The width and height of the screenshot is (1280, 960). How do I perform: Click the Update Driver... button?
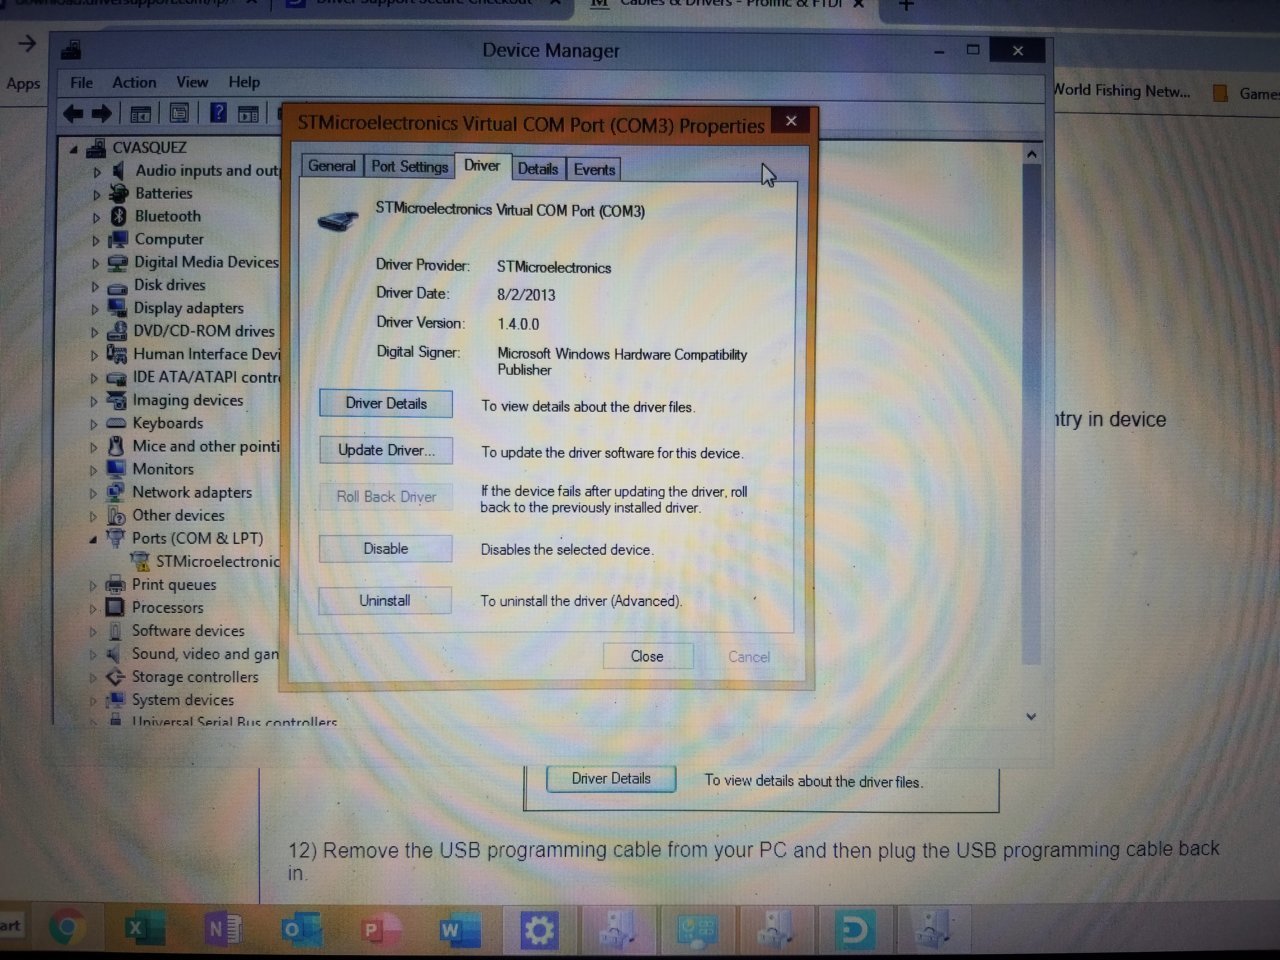coord(386,450)
